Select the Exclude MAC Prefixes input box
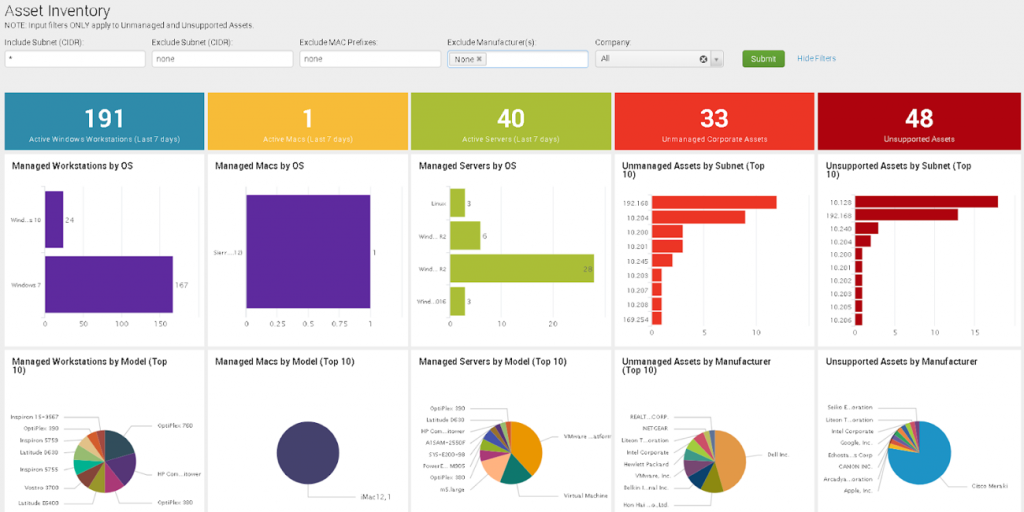Screen dimensions: 1024x512 (x=370, y=60)
